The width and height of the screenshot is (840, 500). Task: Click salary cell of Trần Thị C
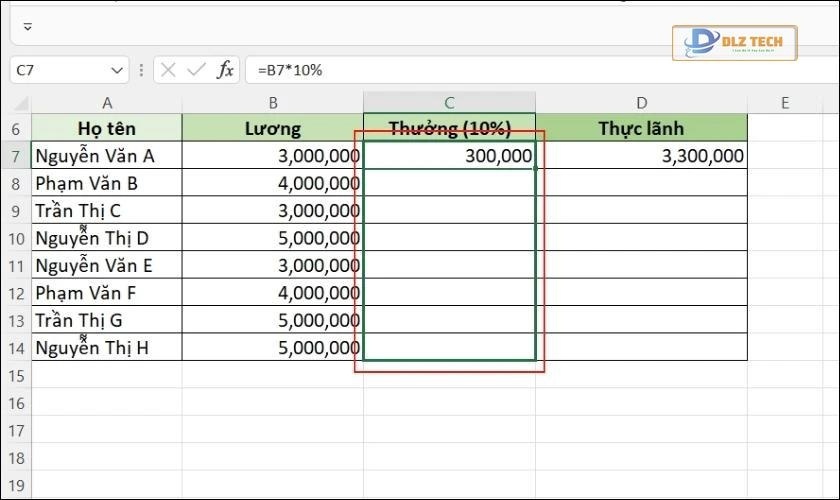click(x=273, y=211)
